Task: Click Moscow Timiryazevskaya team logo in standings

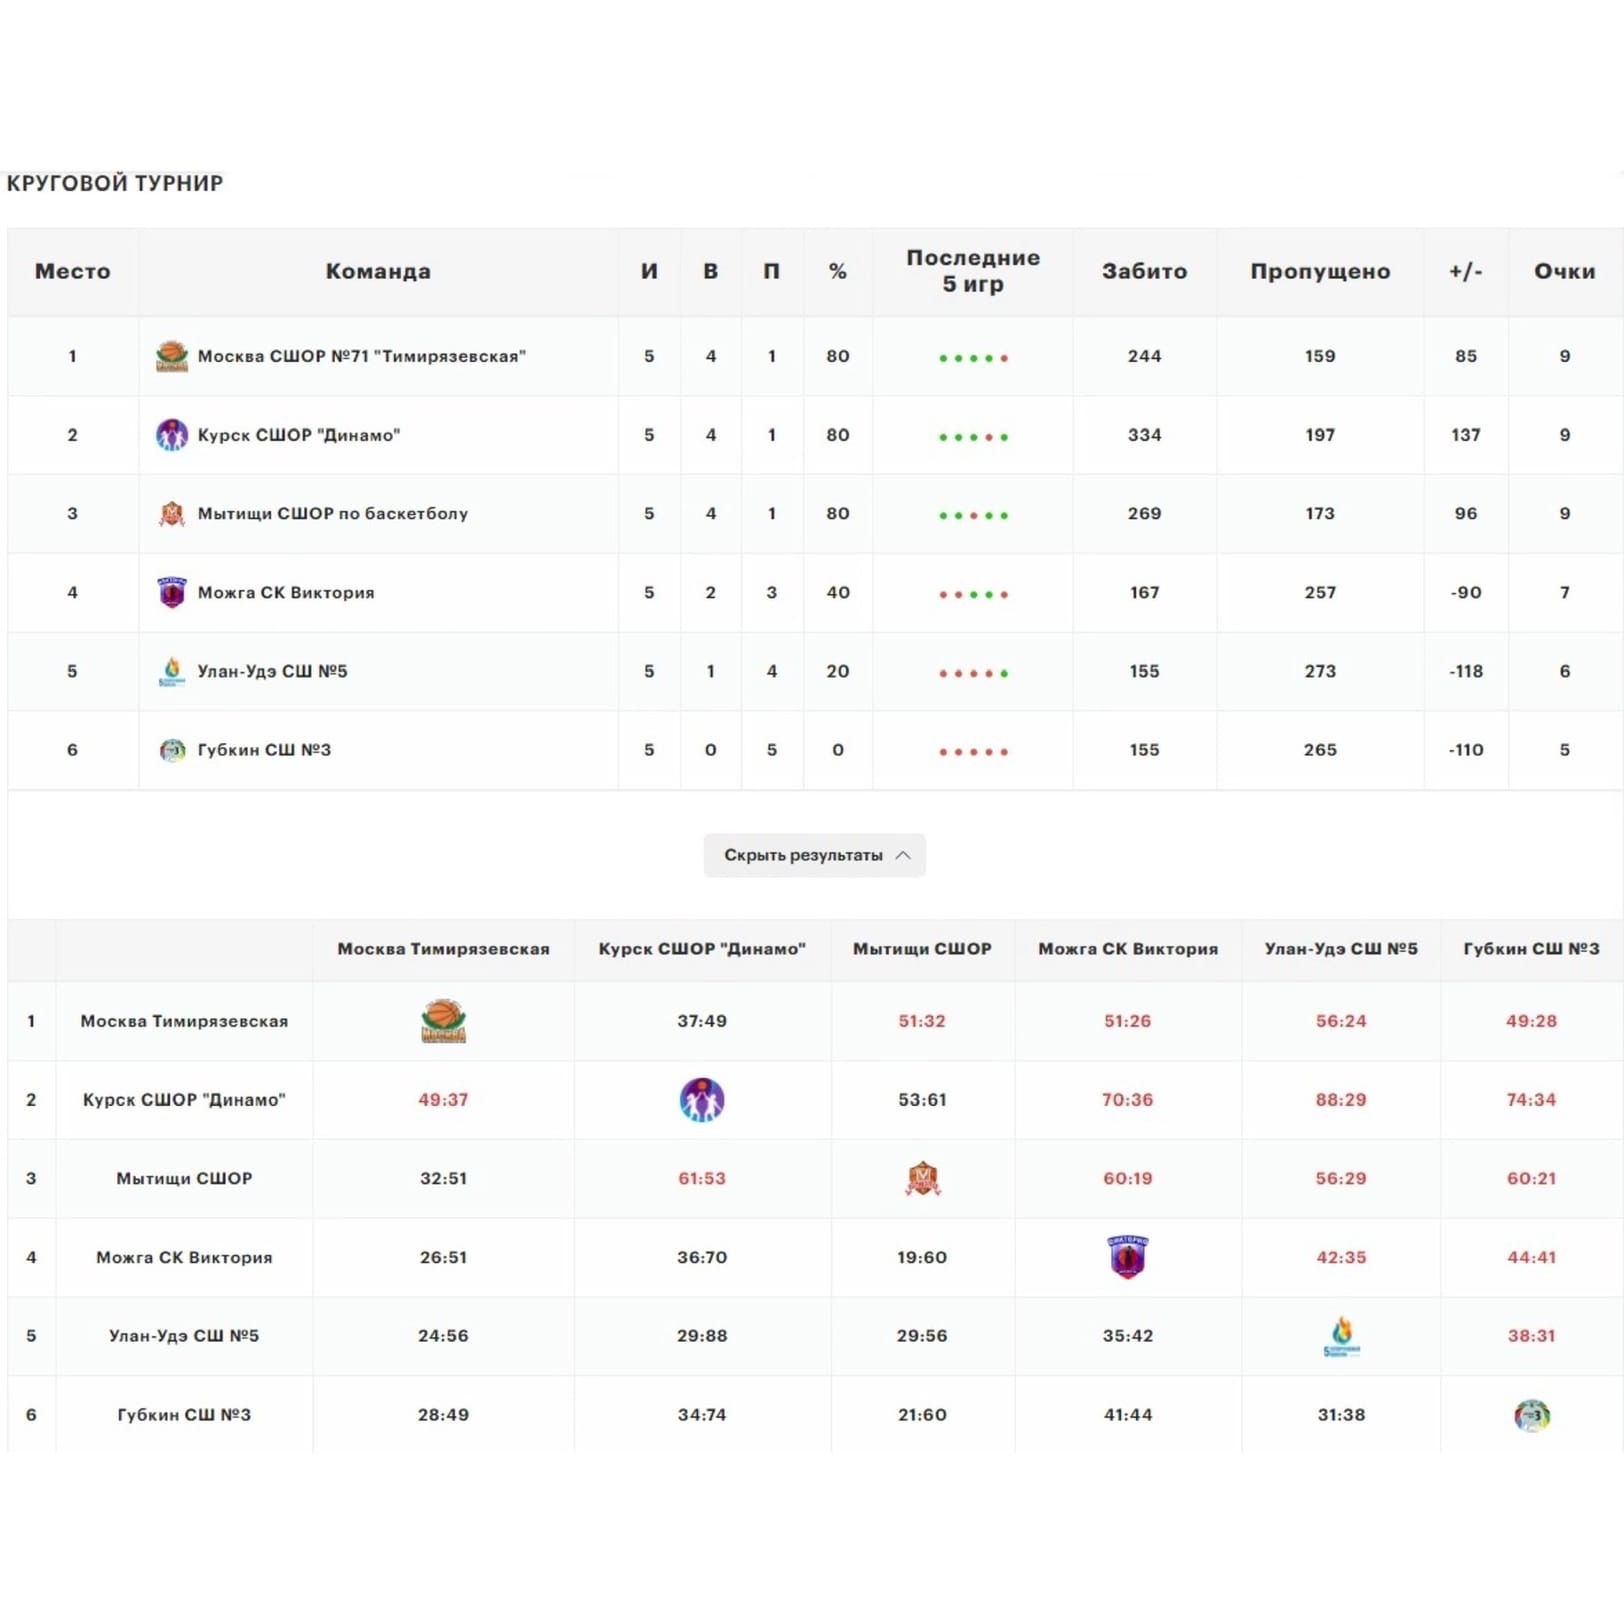Action: pyautogui.click(x=172, y=356)
